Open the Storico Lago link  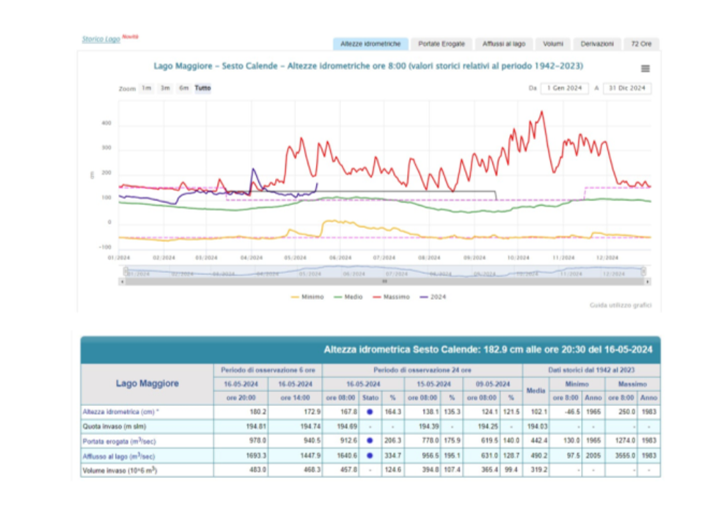click(101, 39)
